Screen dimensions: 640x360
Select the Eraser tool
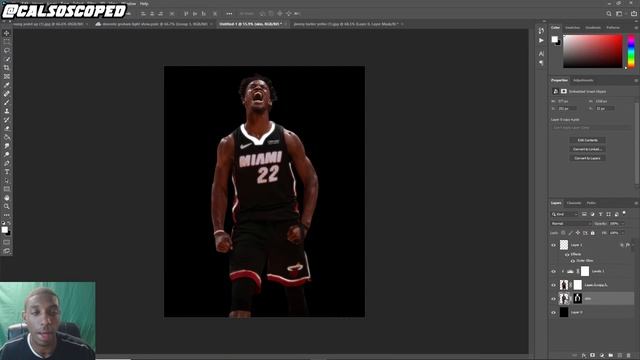tap(7, 129)
